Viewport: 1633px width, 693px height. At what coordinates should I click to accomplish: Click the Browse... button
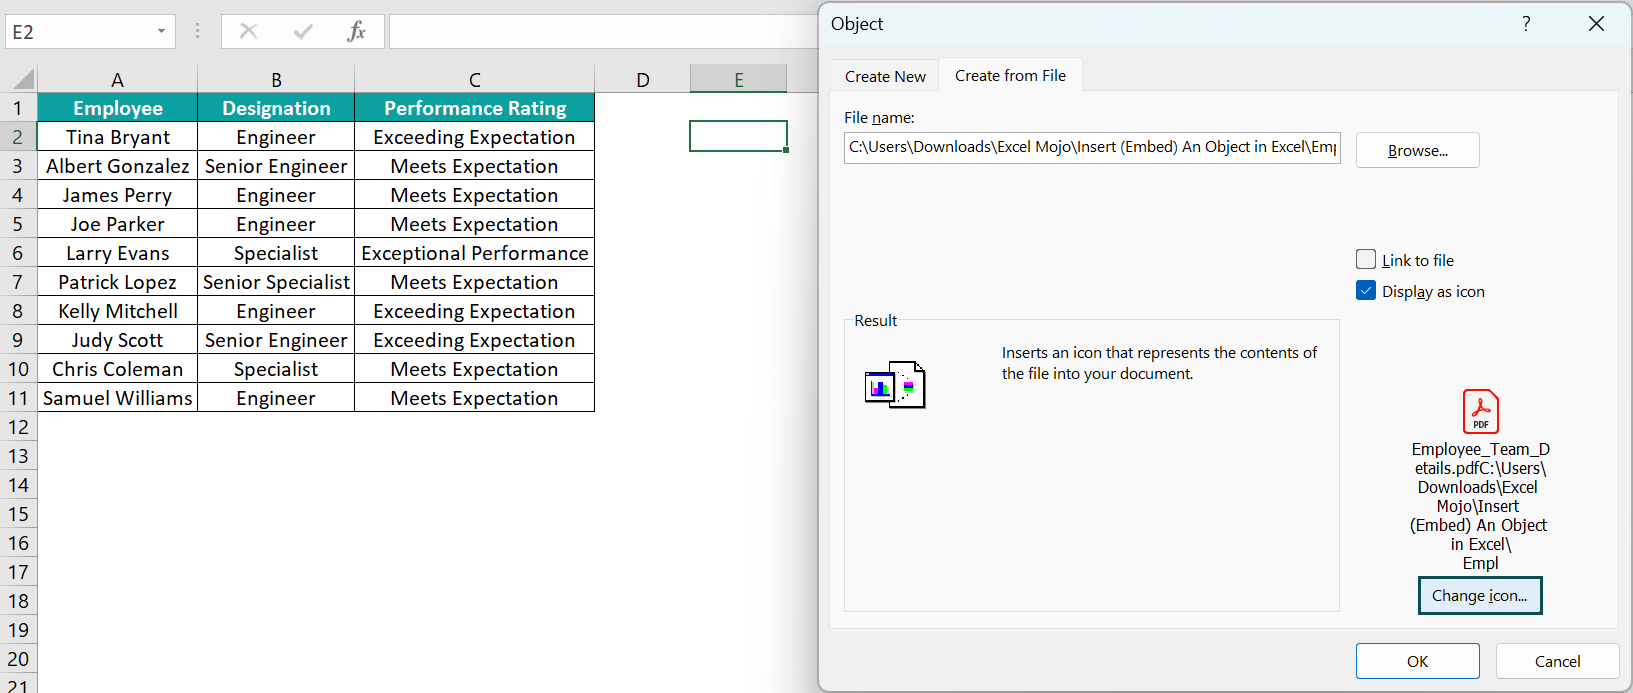1417,151
